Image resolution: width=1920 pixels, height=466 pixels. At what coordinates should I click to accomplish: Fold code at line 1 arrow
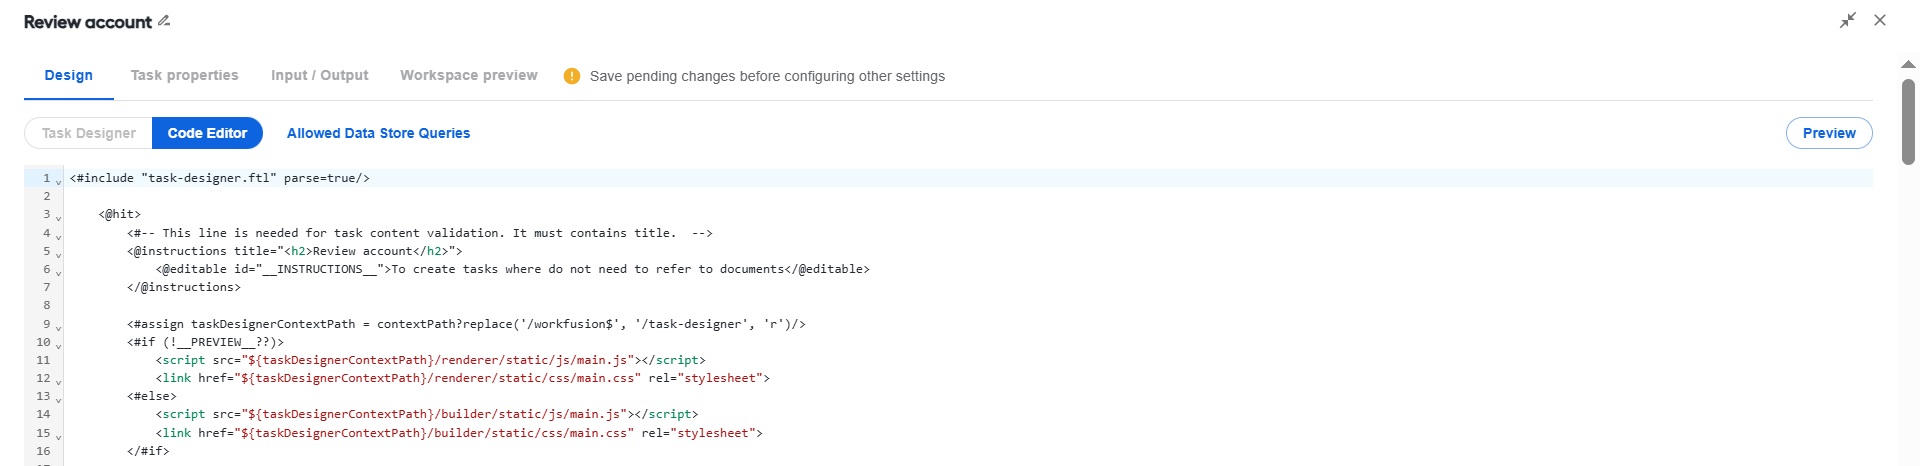point(59,182)
